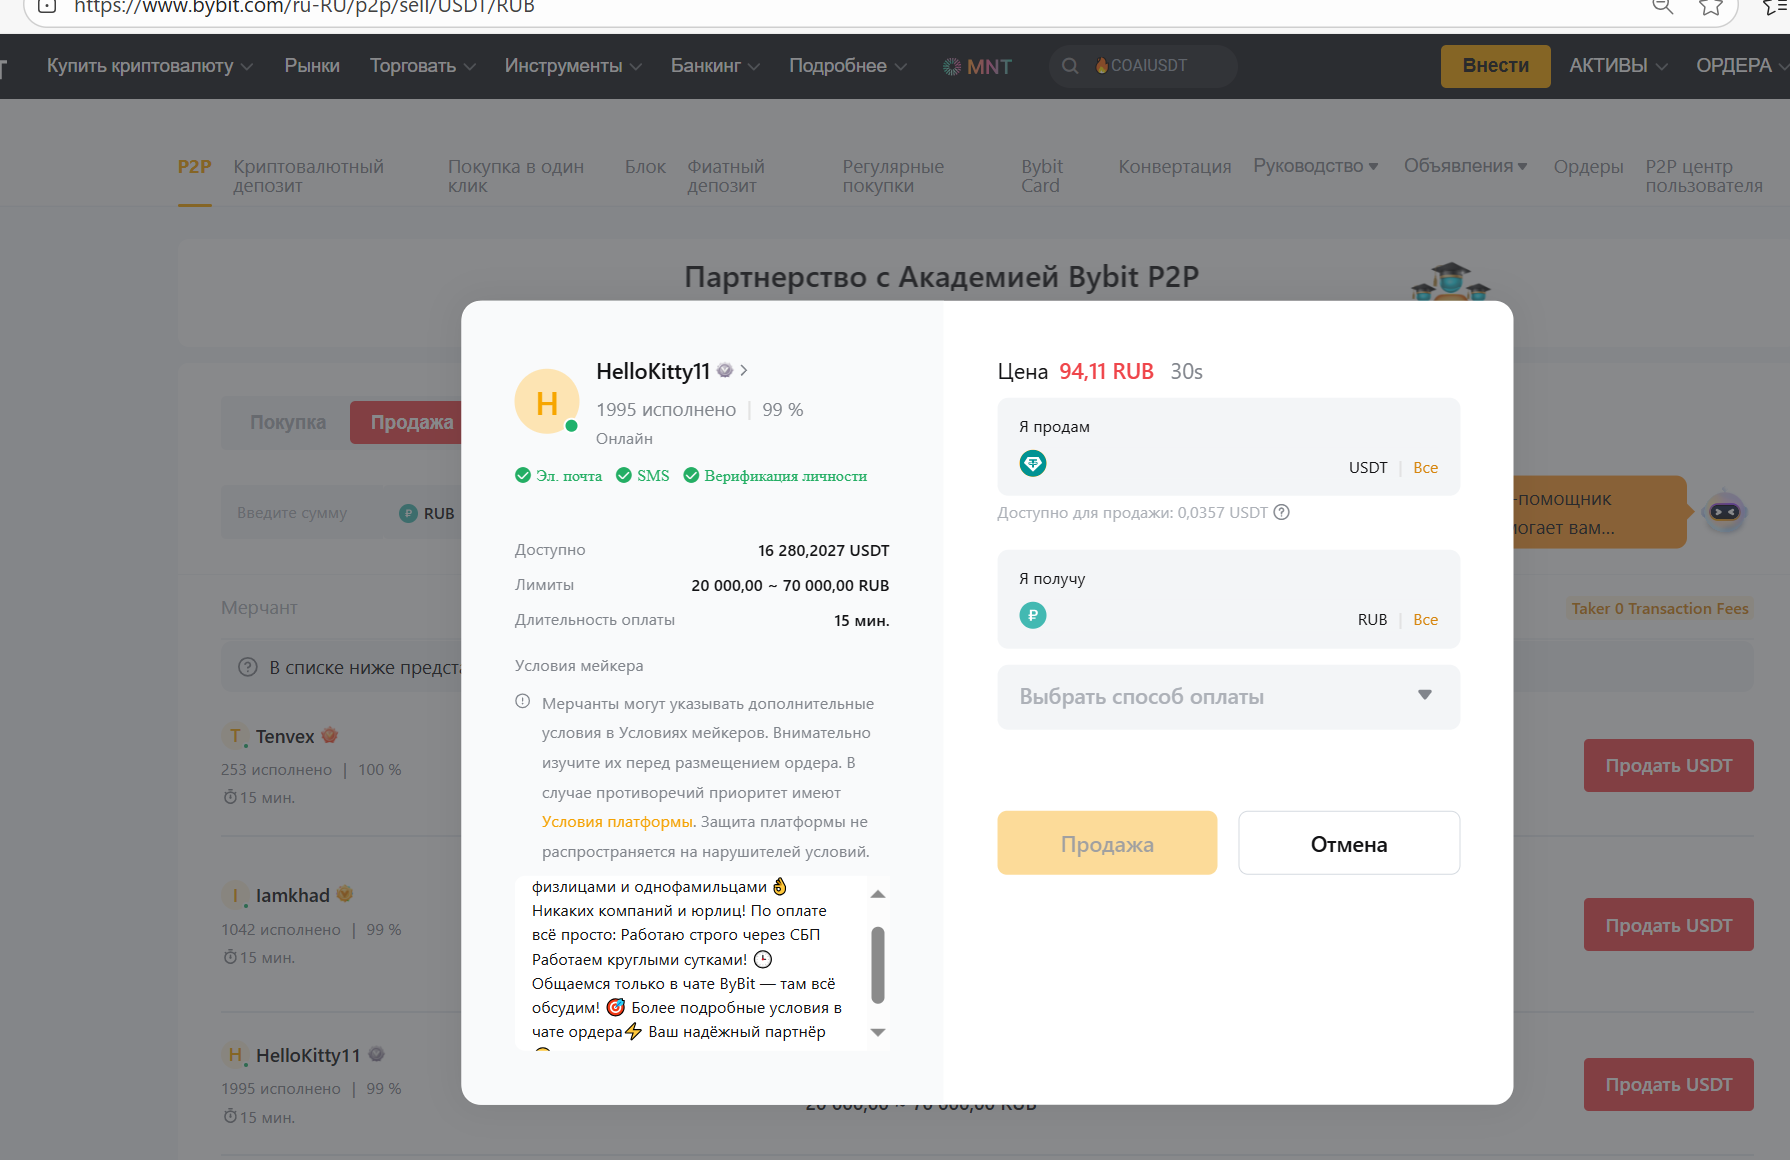The width and height of the screenshot is (1790, 1160).
Task: Open the HelloKitty11 profile via the chevron arrow
Action: click(744, 371)
